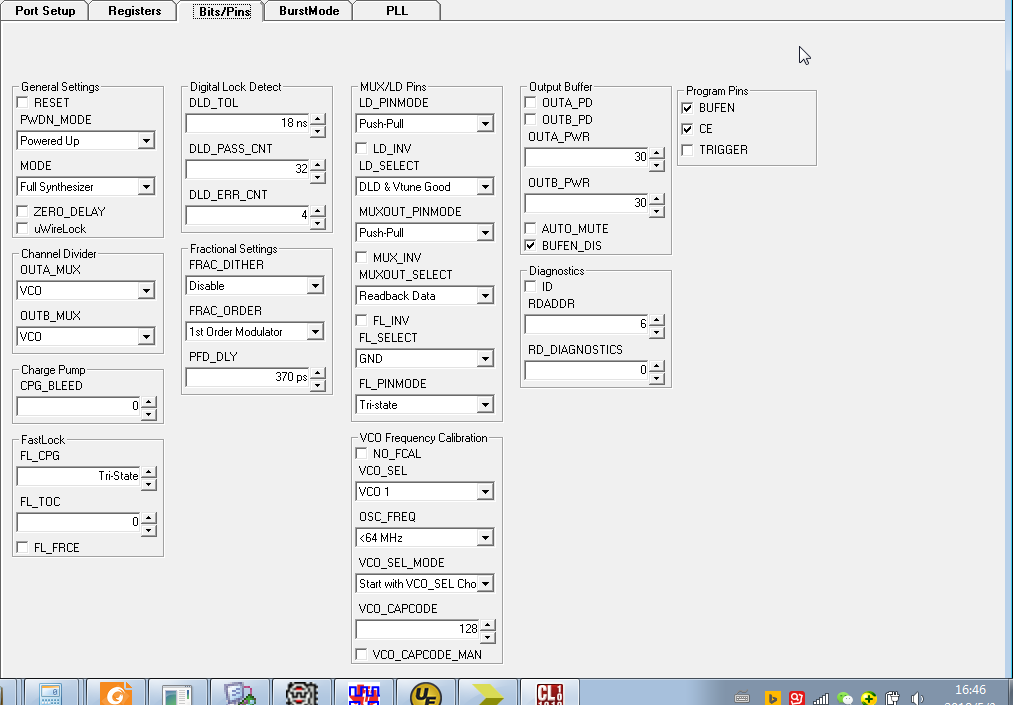Click the RDADDR value field
Viewport: 1013px width, 705px height.
[587, 324]
